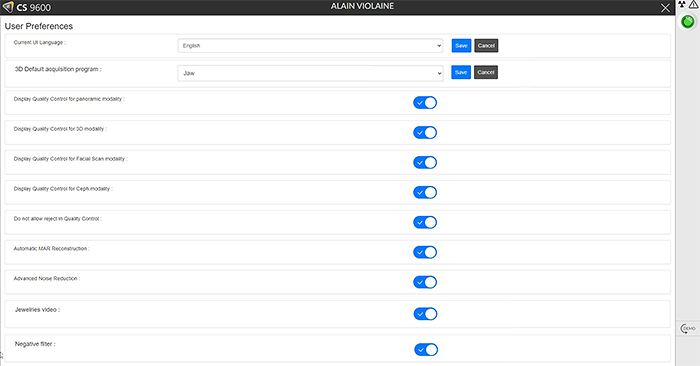Cancel the 3D acquisition program change
This screenshot has width=700, height=366.
coord(486,72)
